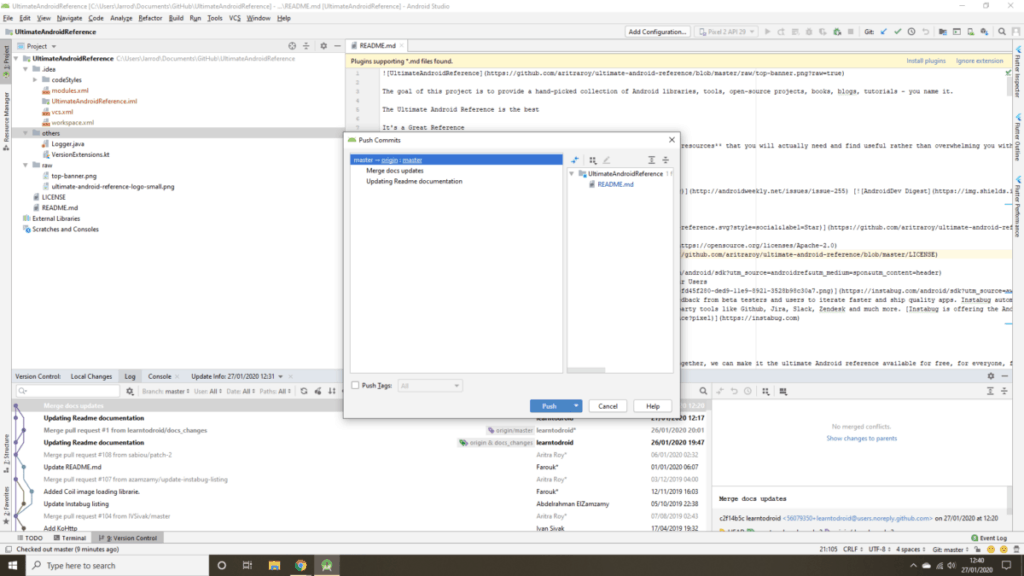Switch to Local Changes tab

point(91,376)
